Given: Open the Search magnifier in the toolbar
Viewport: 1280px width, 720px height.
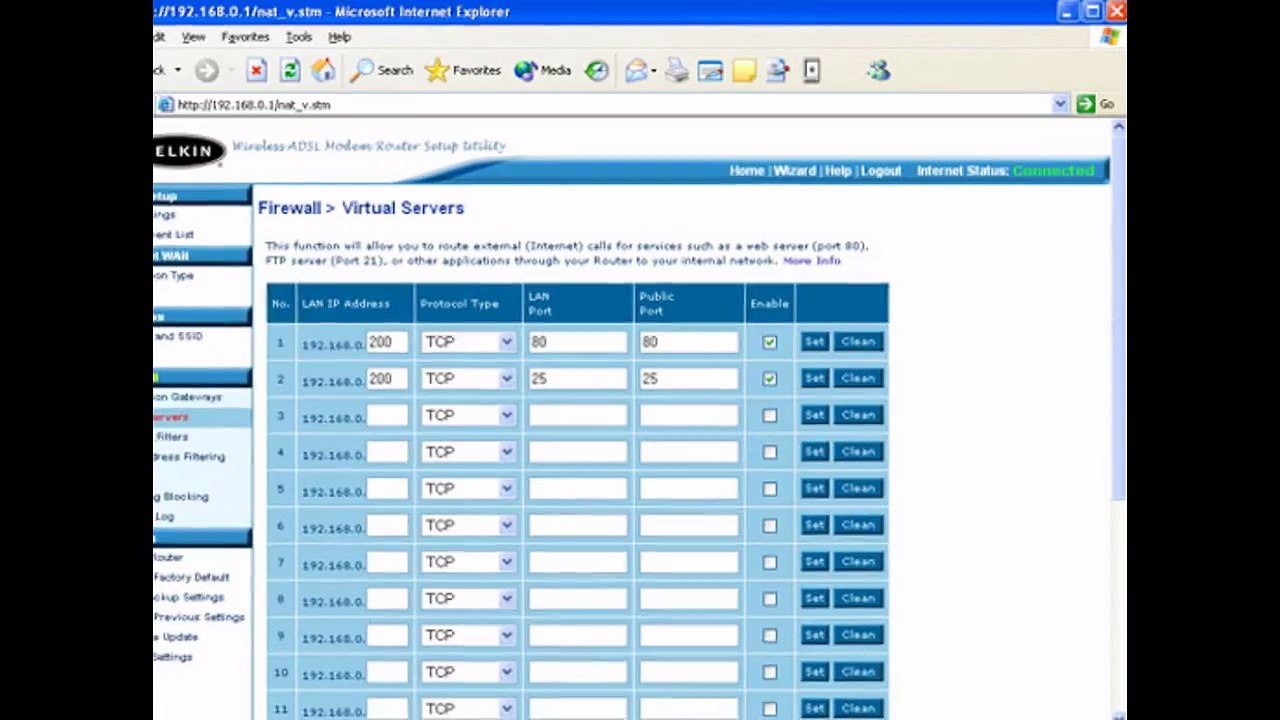Looking at the screenshot, I should (381, 70).
